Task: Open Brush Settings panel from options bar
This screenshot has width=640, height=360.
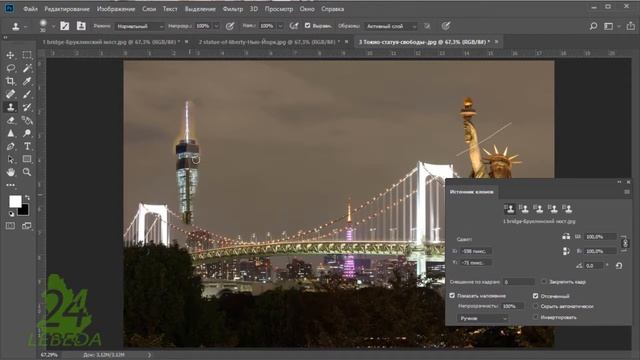Action: pos(65,26)
